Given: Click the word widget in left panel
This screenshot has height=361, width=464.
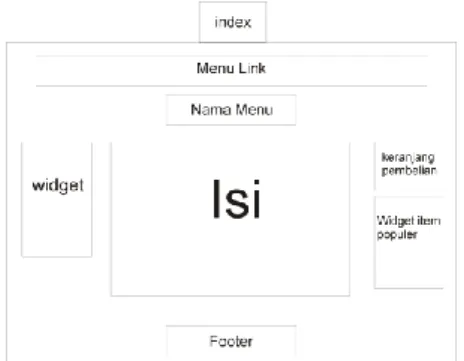Looking at the screenshot, I should click(58, 186).
